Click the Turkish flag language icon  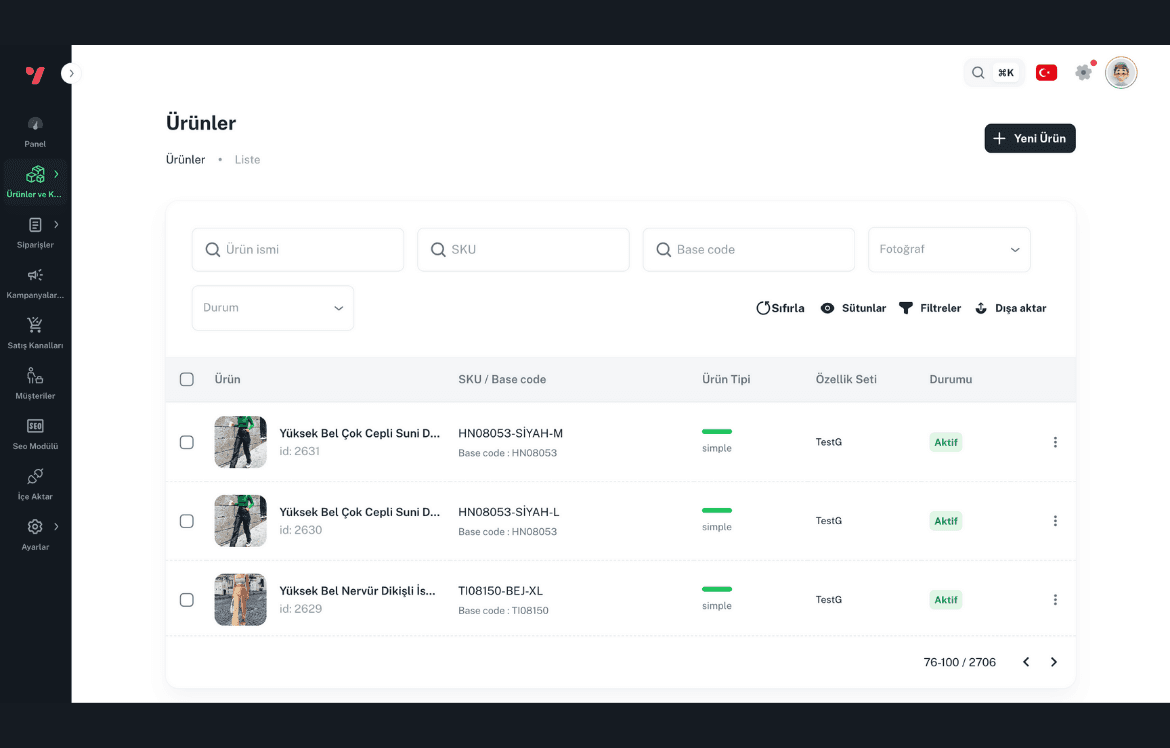[x=1046, y=73]
